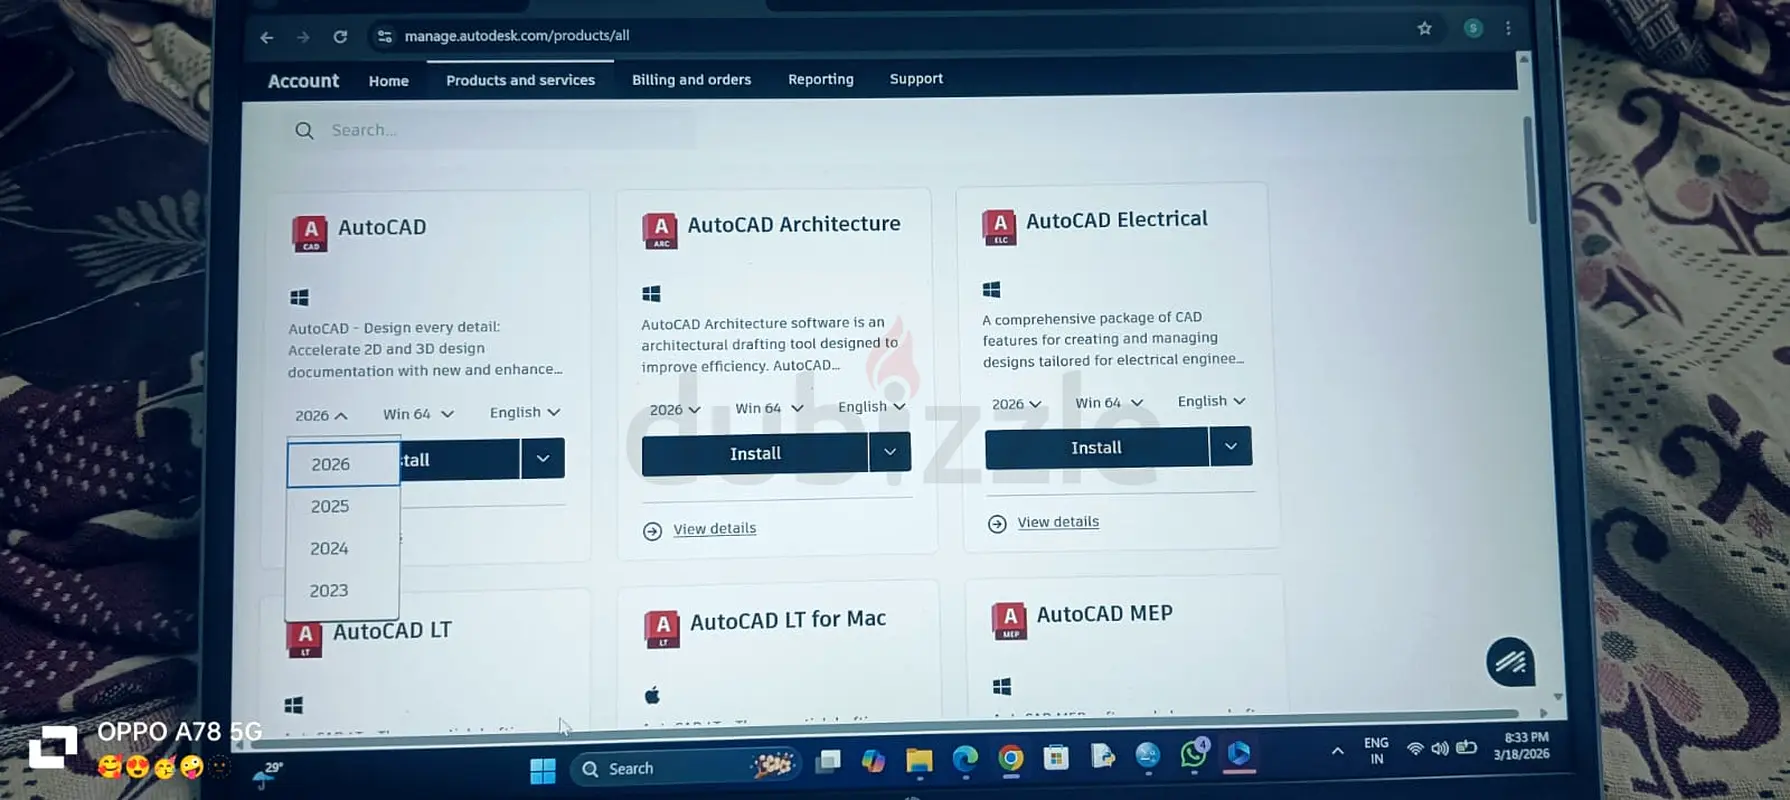Click the ENG IN language indicator
This screenshot has width=1790, height=800.
1376,751
